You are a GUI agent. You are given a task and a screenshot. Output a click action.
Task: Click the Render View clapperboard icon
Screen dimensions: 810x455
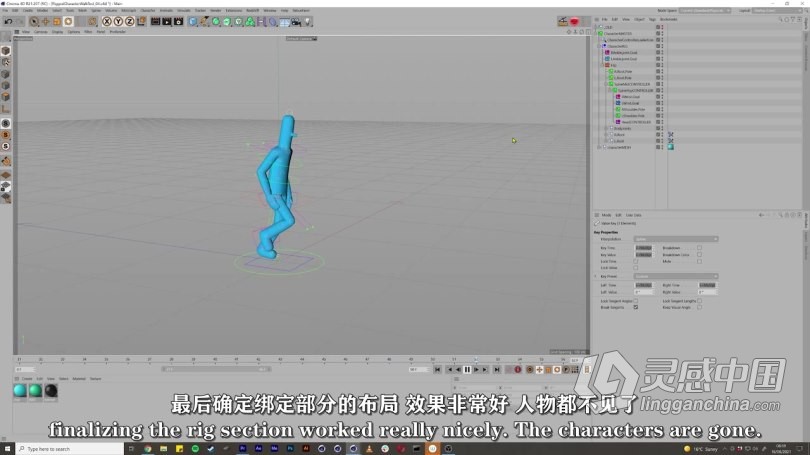(x=155, y=22)
